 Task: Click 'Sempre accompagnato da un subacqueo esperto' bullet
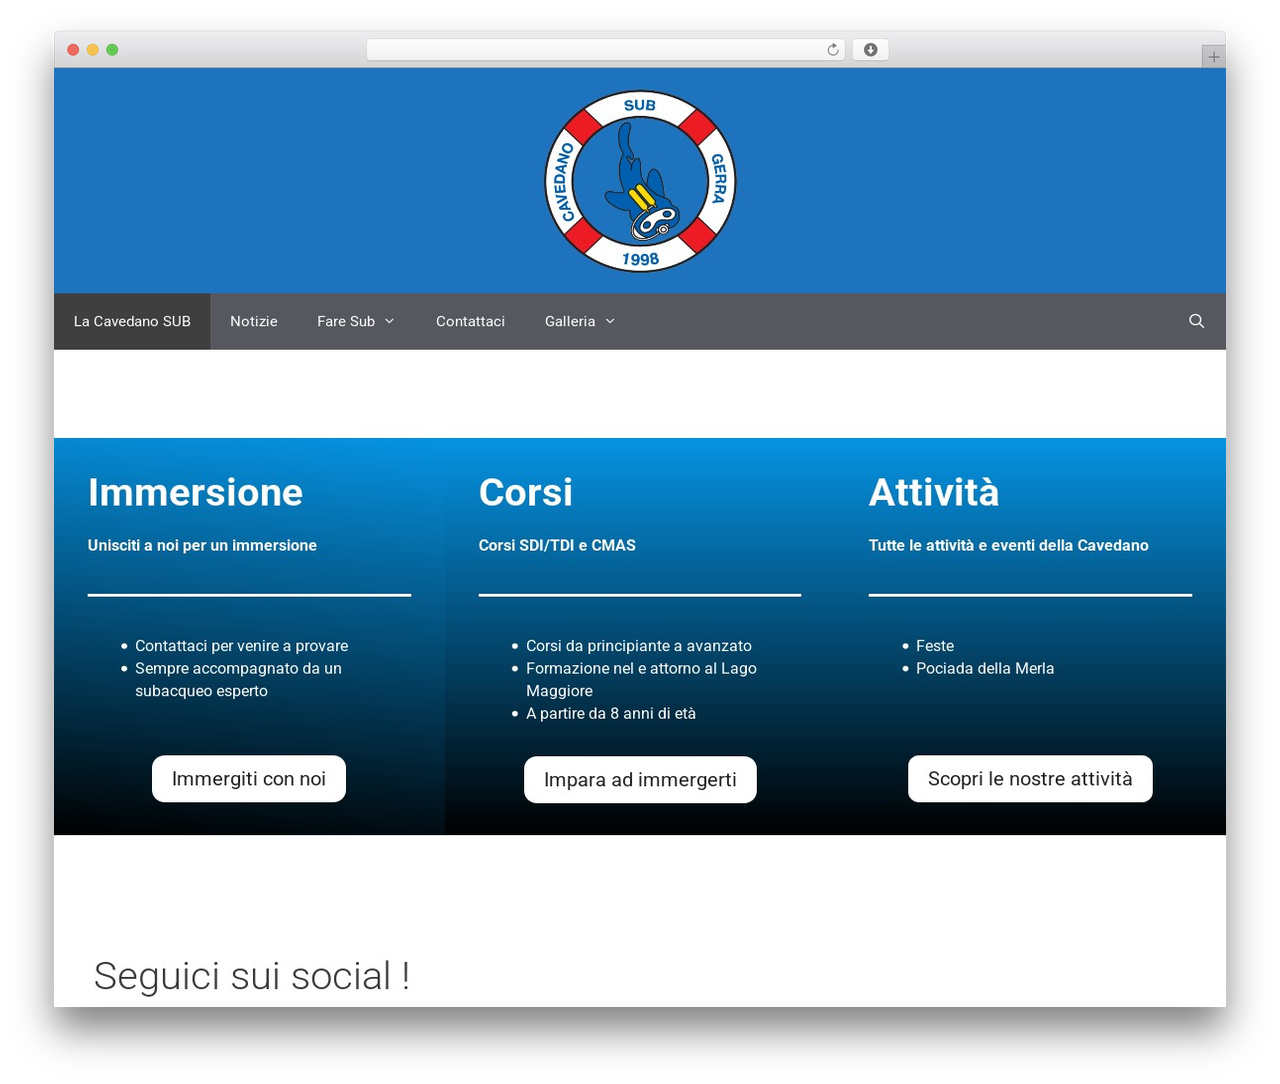[238, 680]
